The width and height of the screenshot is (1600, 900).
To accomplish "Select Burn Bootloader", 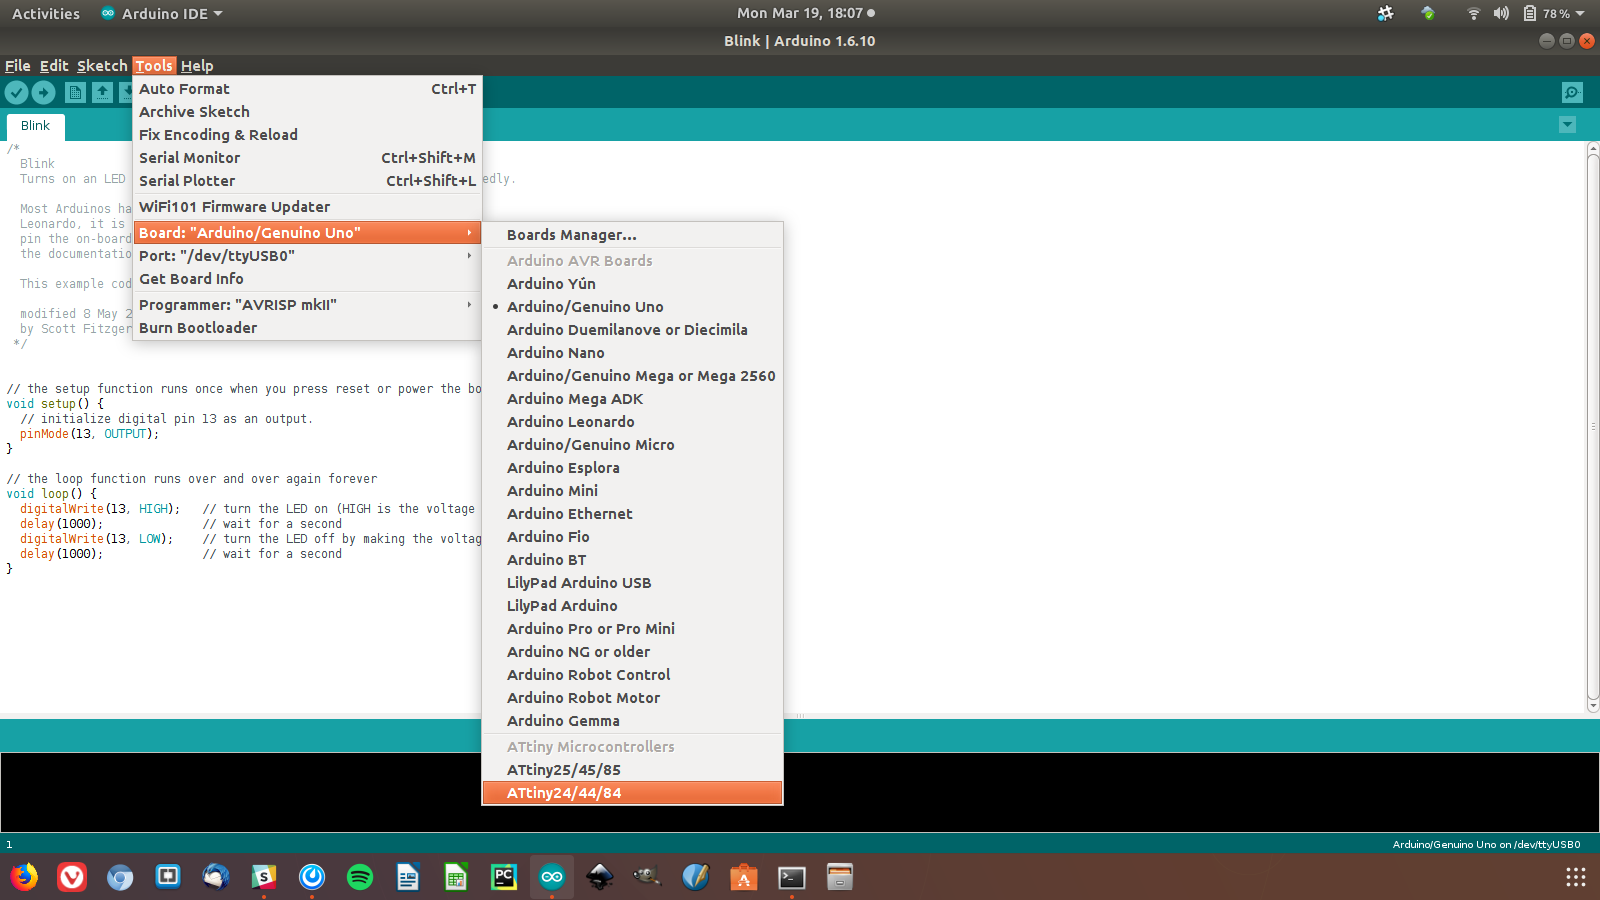I will click(307, 328).
